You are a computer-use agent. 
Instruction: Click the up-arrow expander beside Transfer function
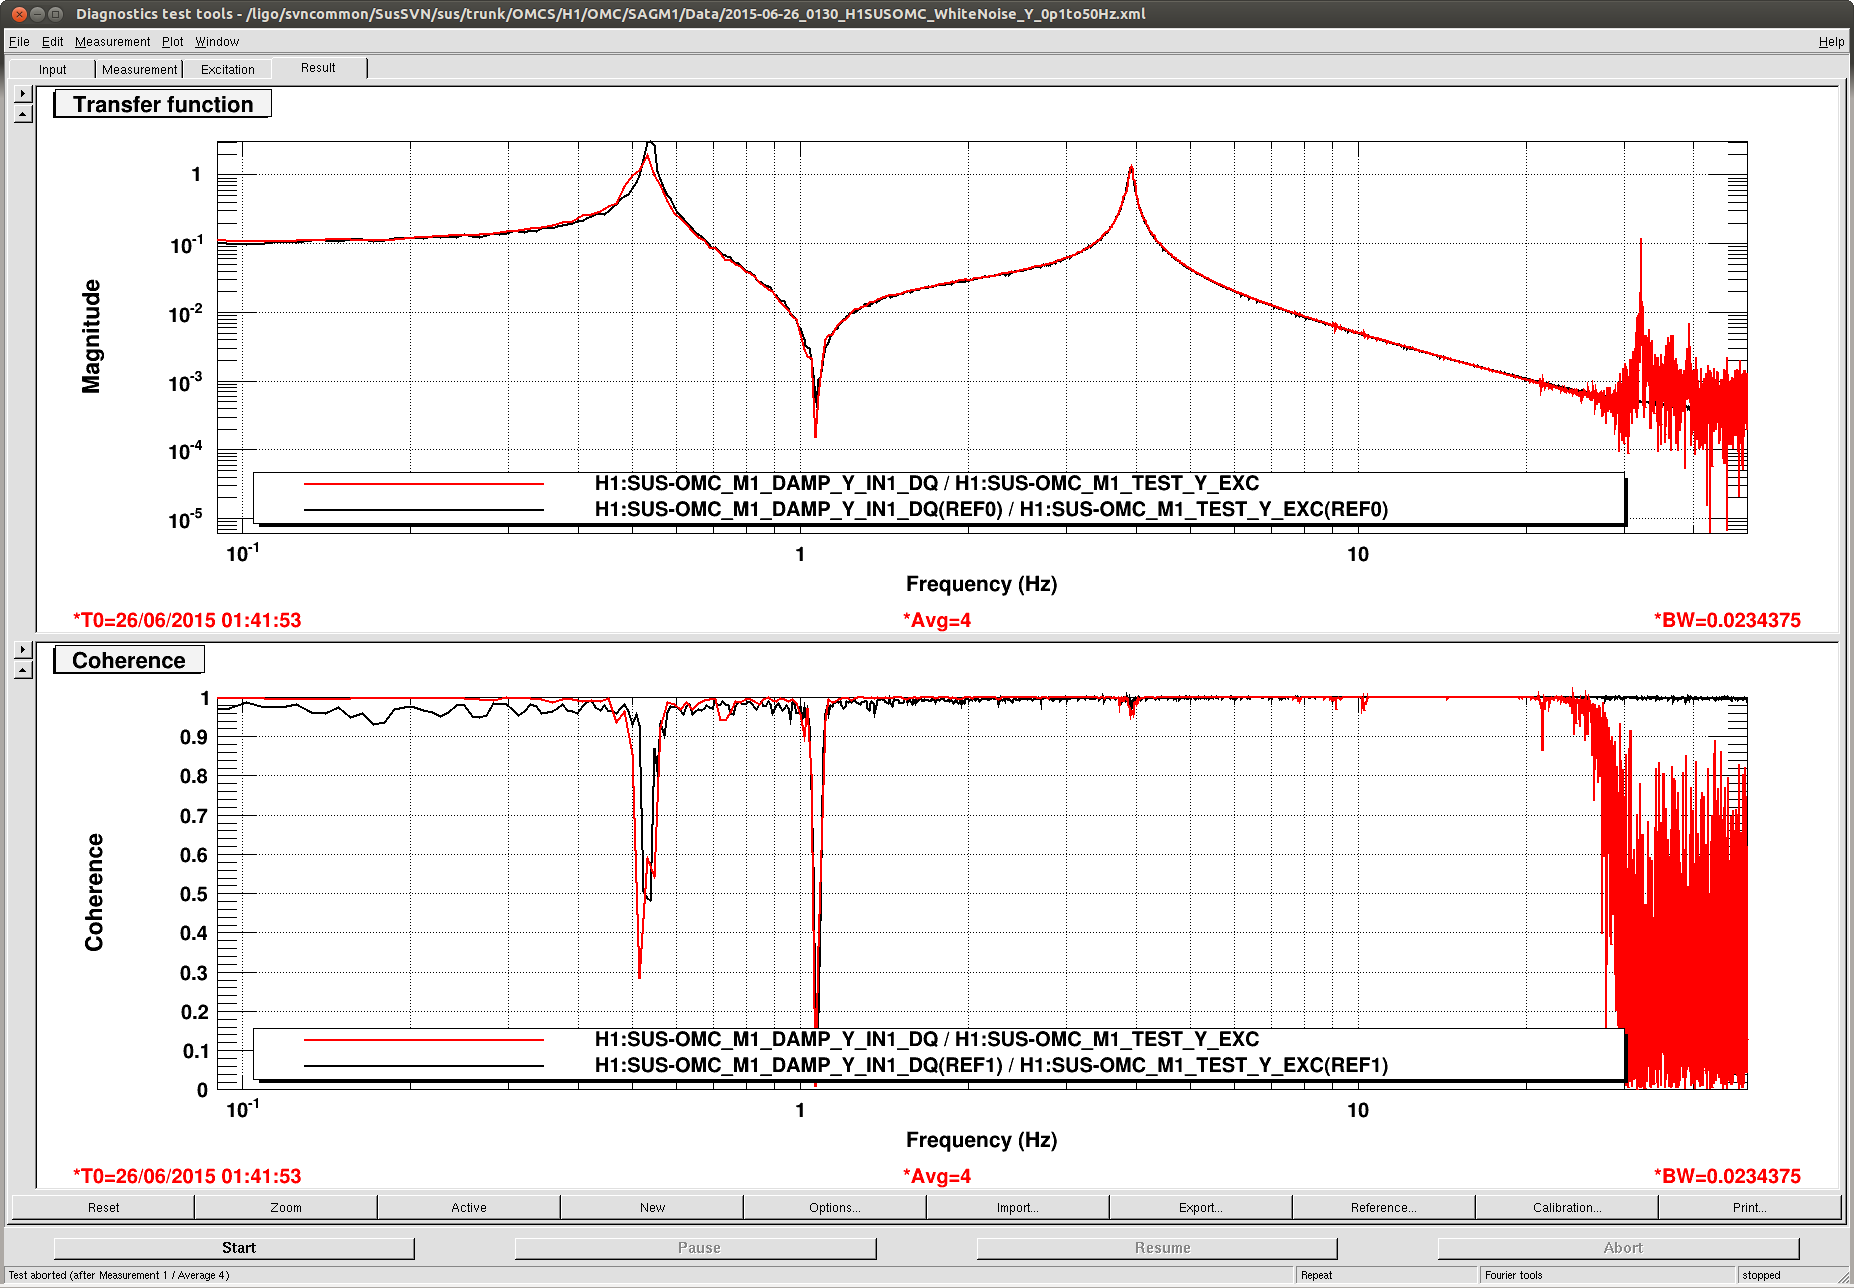click(23, 113)
